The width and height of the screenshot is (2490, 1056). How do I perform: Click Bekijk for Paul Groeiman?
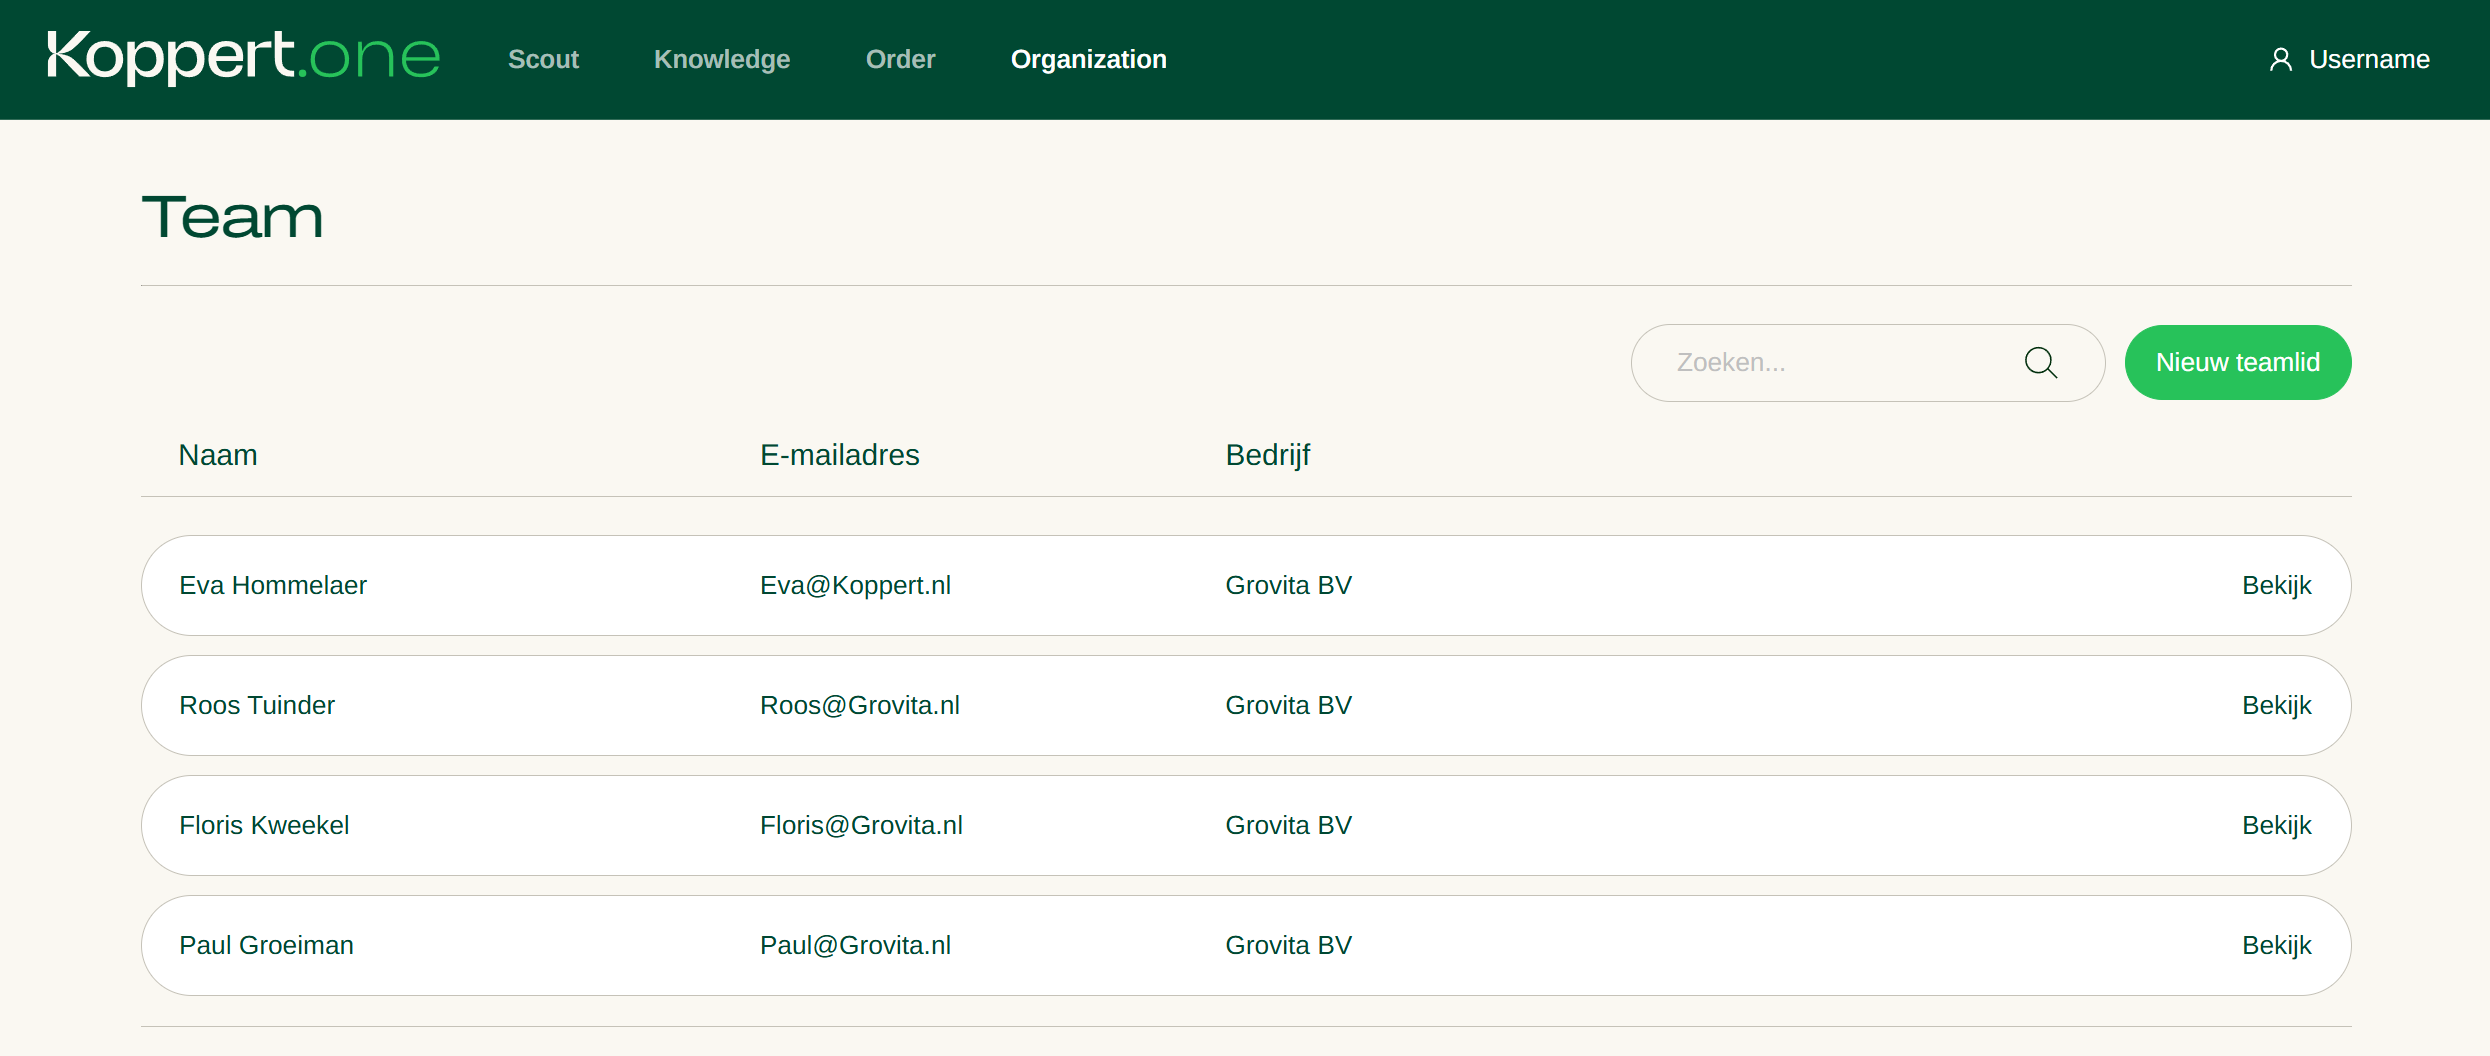pyautogui.click(x=2276, y=945)
